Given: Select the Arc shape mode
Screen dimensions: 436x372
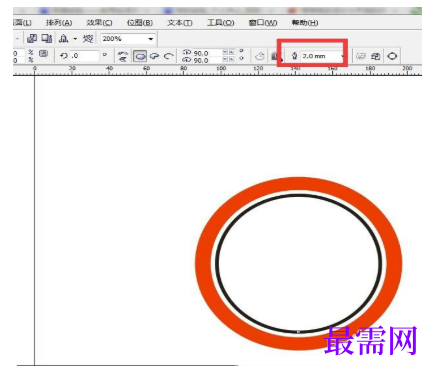Looking at the screenshot, I should [x=169, y=56].
